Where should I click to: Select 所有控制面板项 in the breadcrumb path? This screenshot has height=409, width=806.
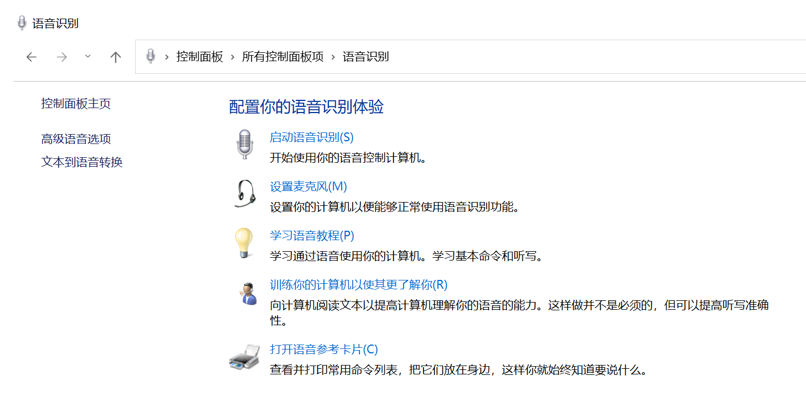point(283,57)
